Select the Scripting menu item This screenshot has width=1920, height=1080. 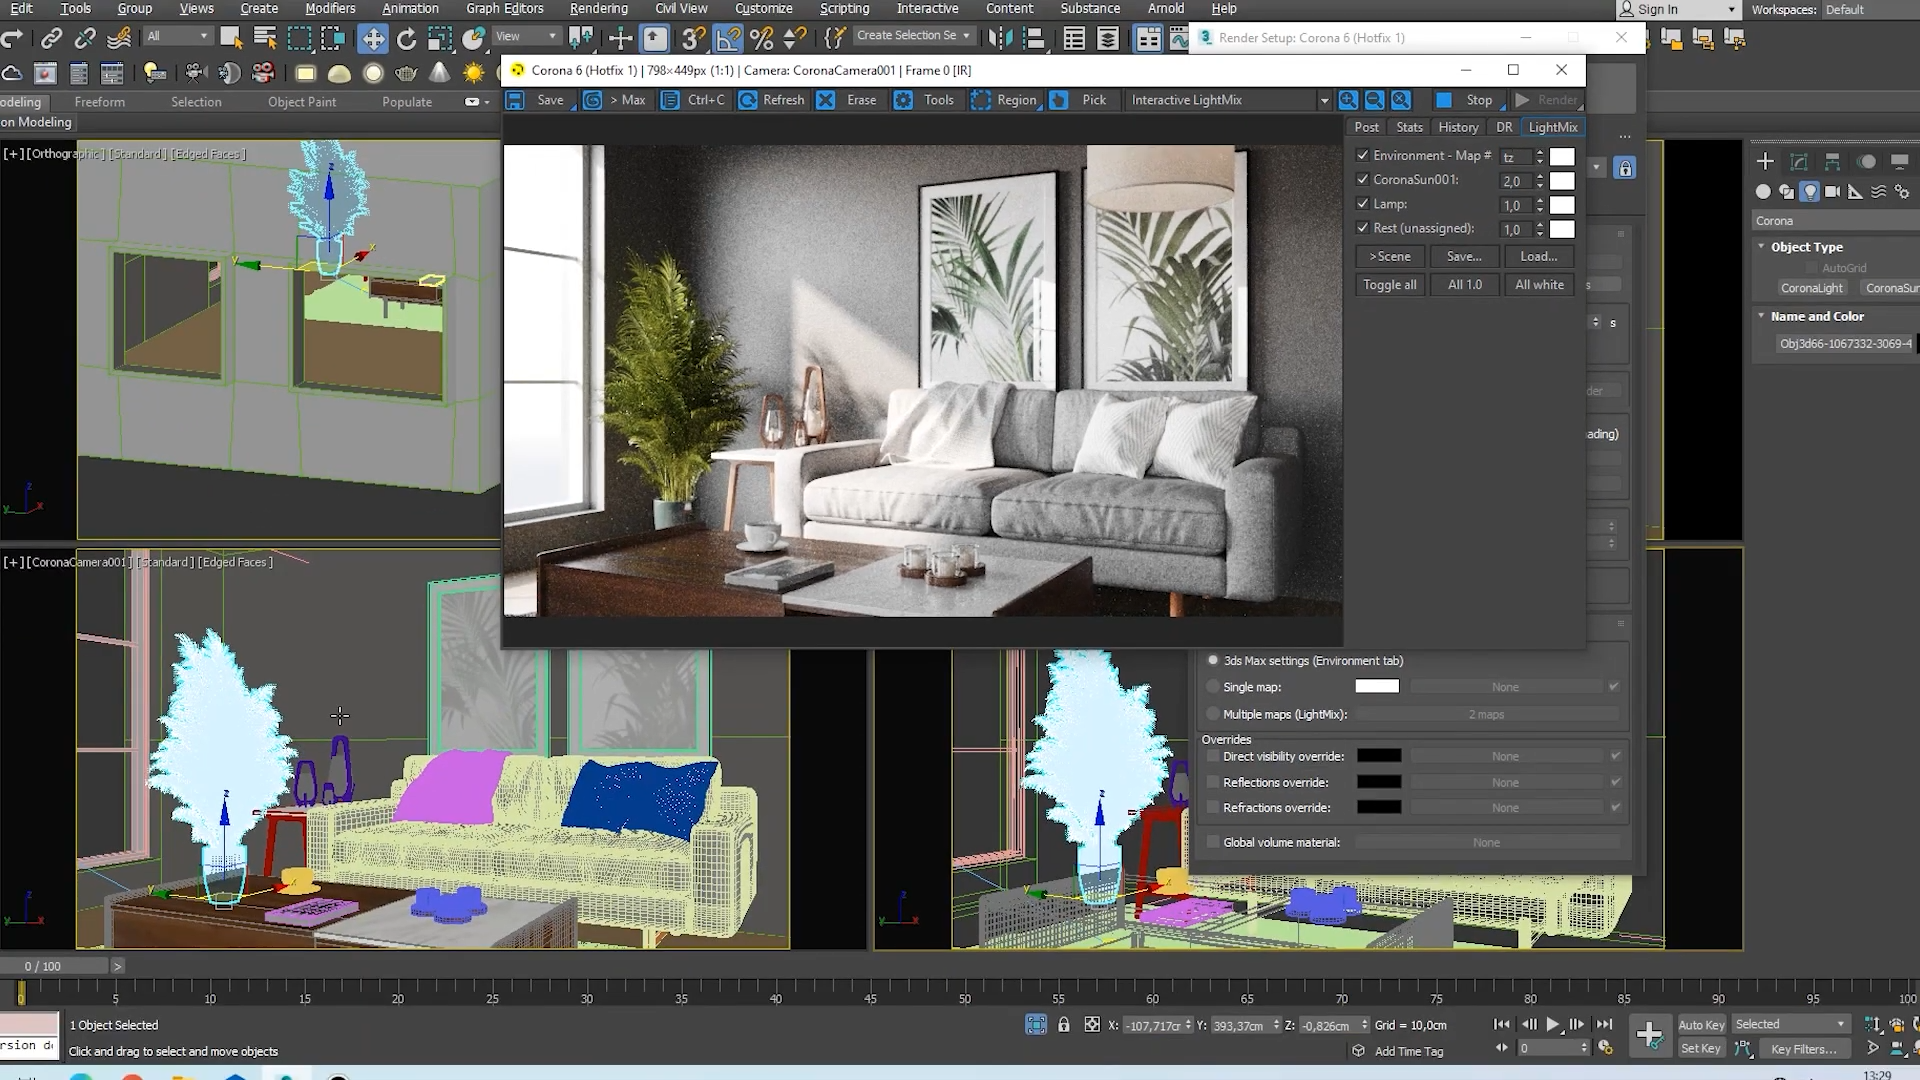pos(845,8)
